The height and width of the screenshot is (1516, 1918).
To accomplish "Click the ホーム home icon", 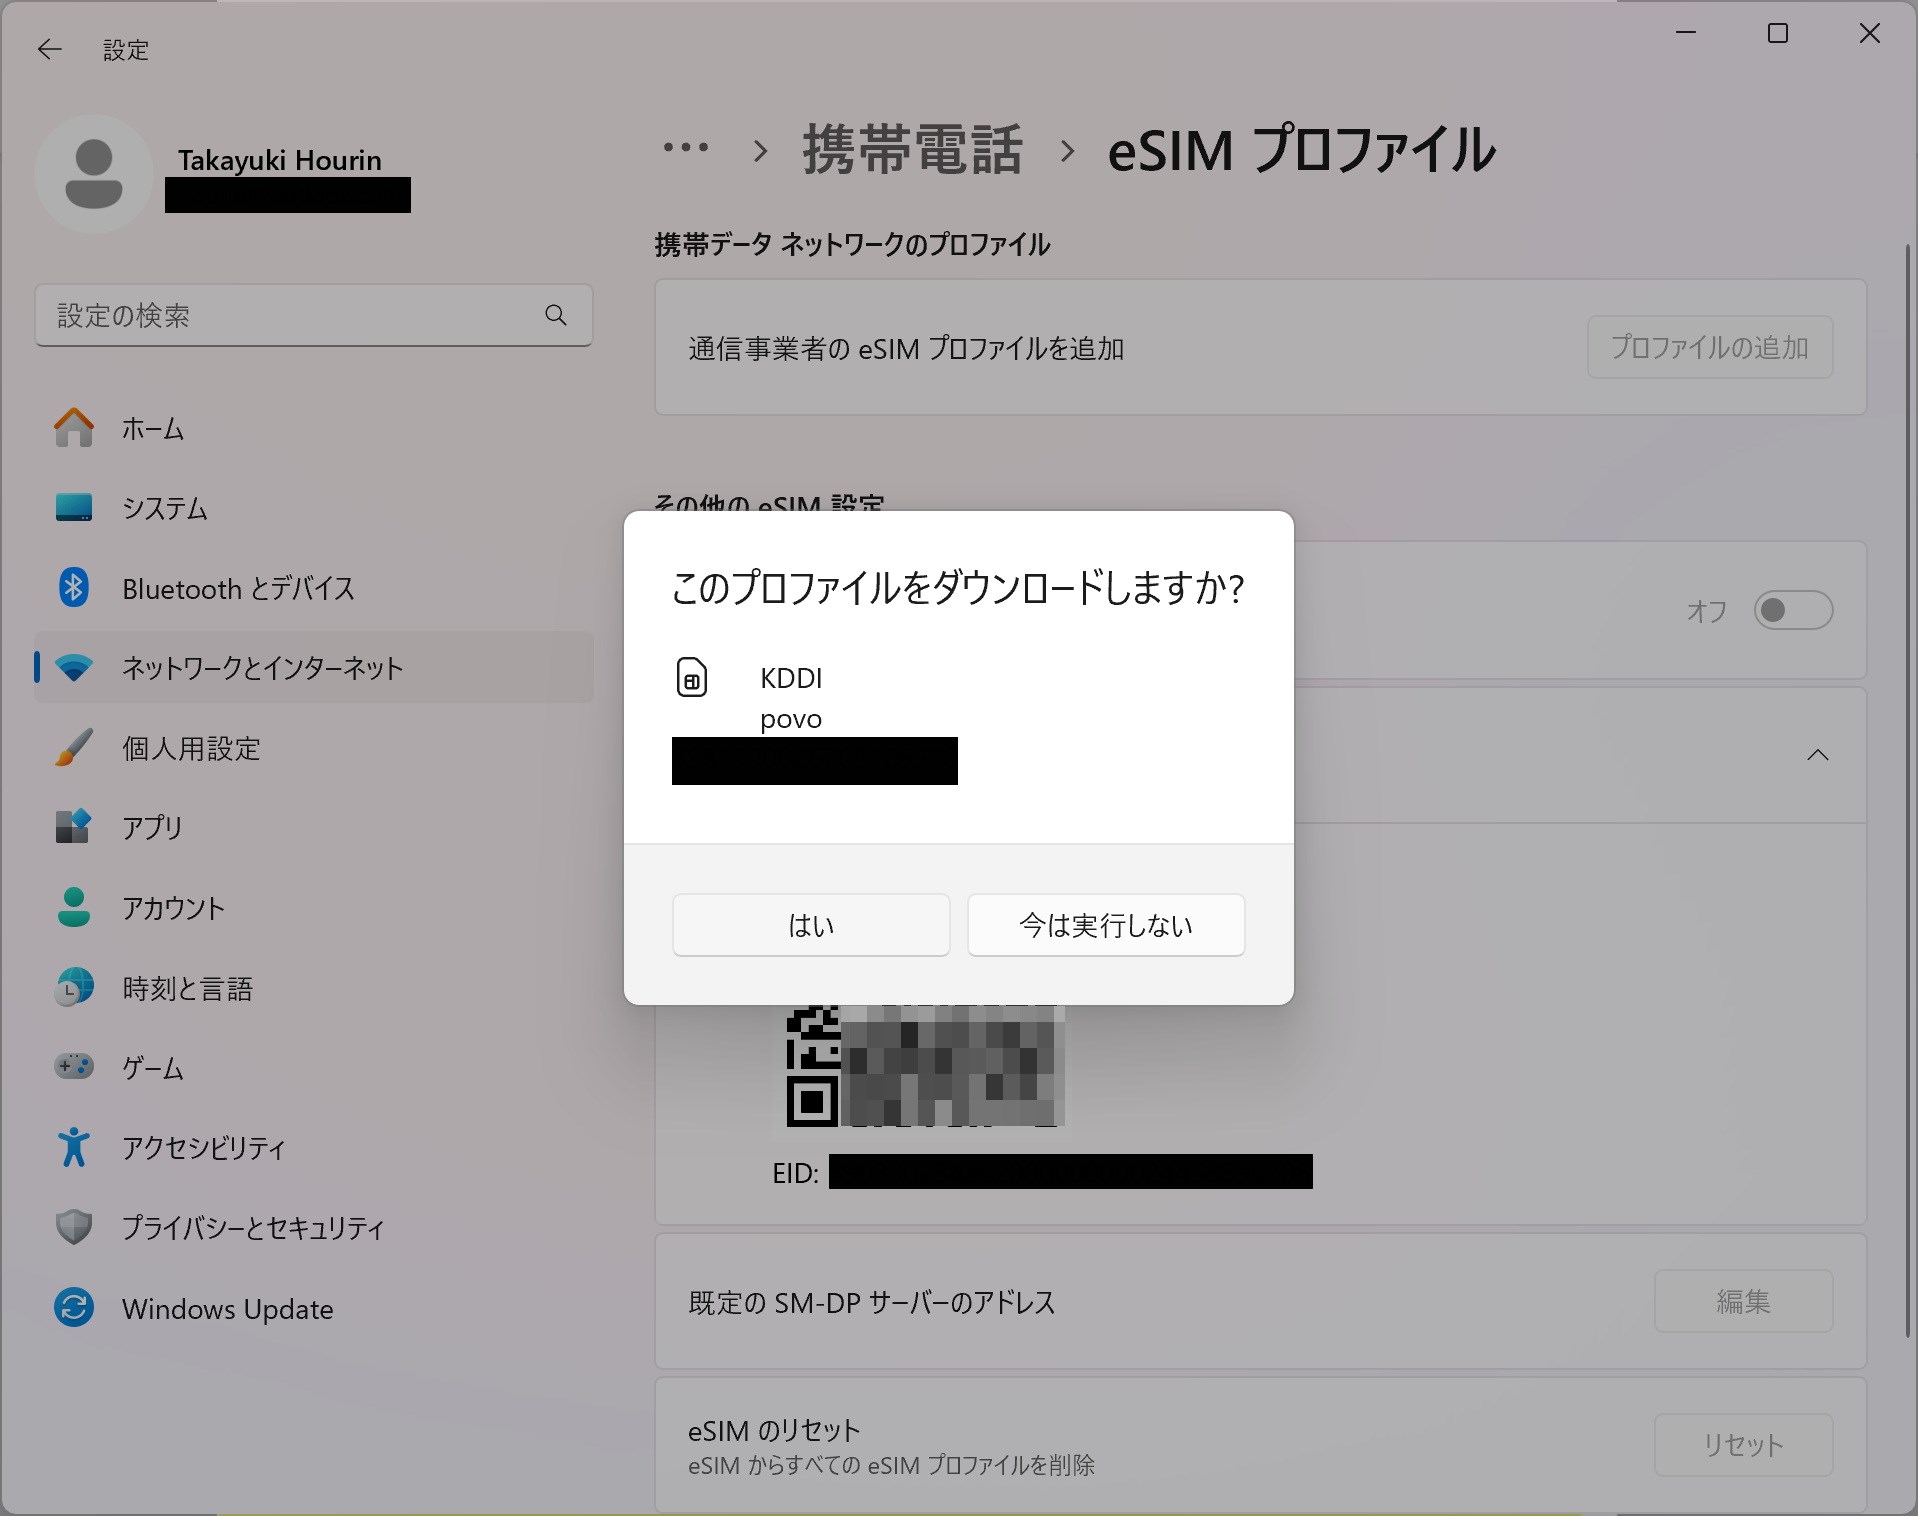I will point(74,428).
